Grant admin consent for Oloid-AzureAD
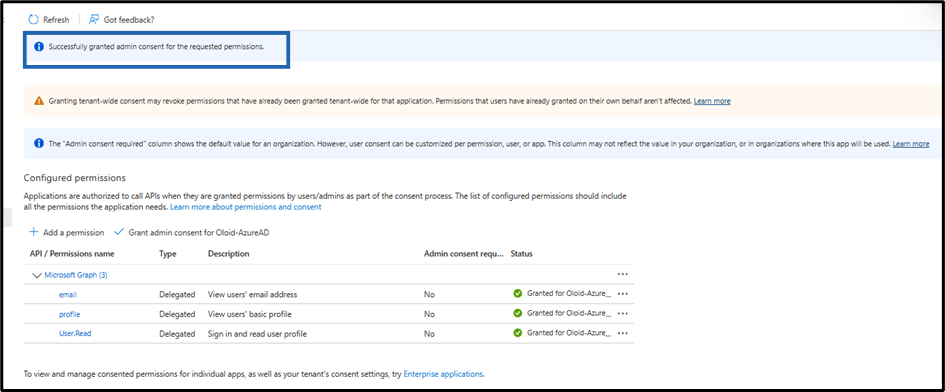The image size is (945, 392). (198, 232)
